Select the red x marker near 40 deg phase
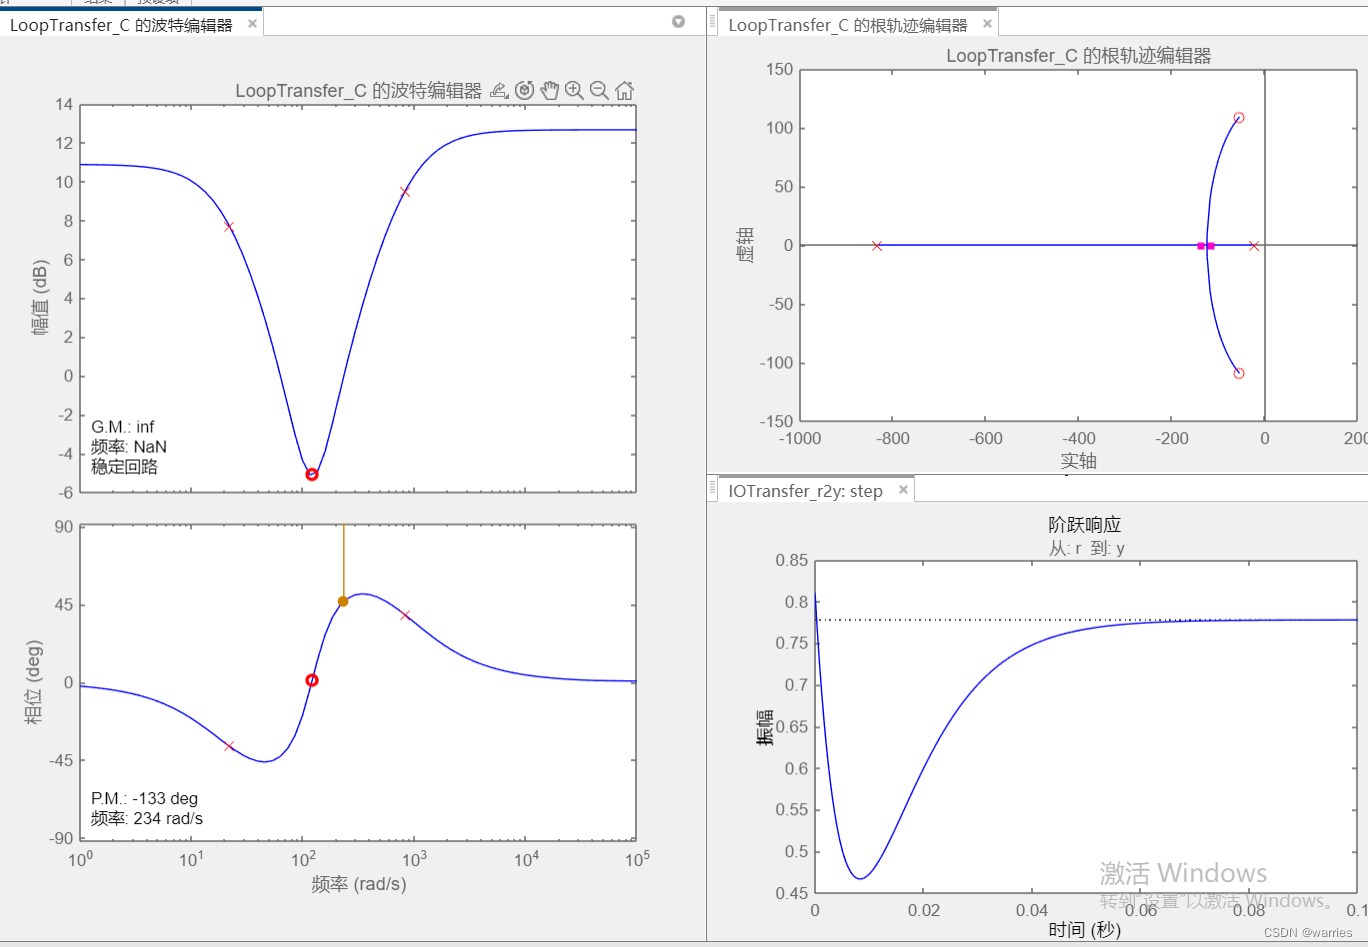Image resolution: width=1368 pixels, height=947 pixels. click(x=405, y=615)
